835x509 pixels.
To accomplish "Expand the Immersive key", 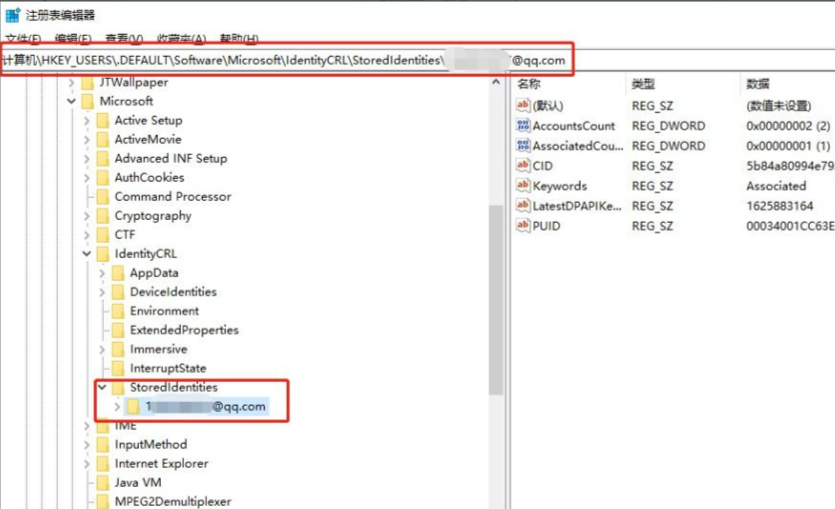I will (x=102, y=350).
